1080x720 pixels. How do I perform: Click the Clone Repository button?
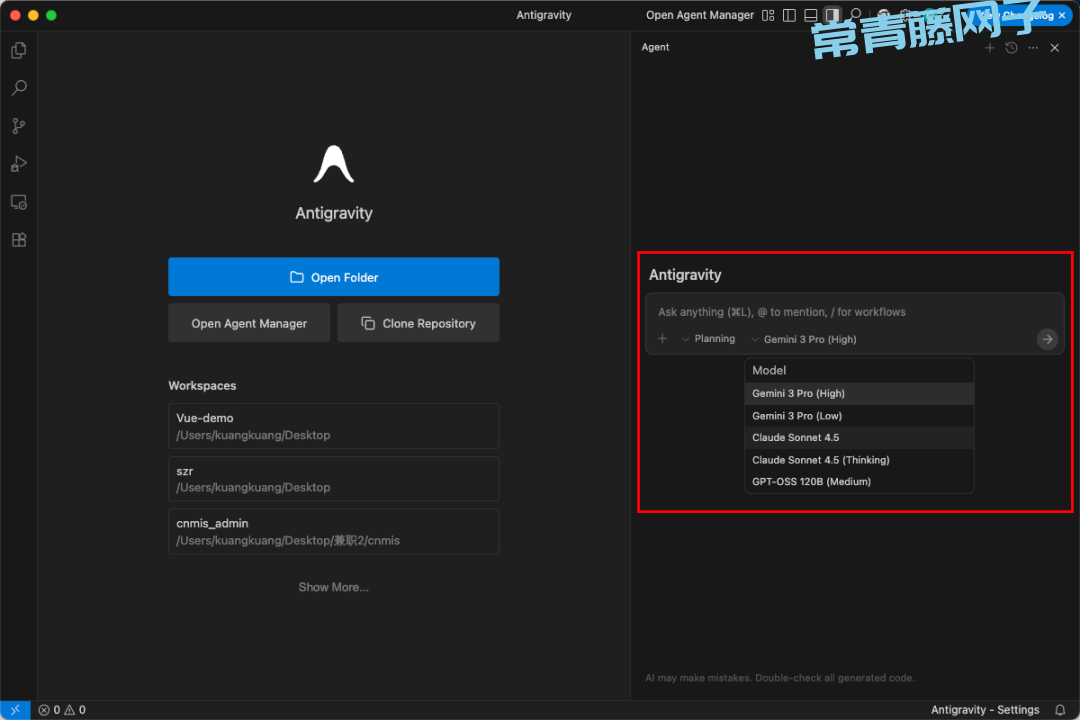pos(418,324)
